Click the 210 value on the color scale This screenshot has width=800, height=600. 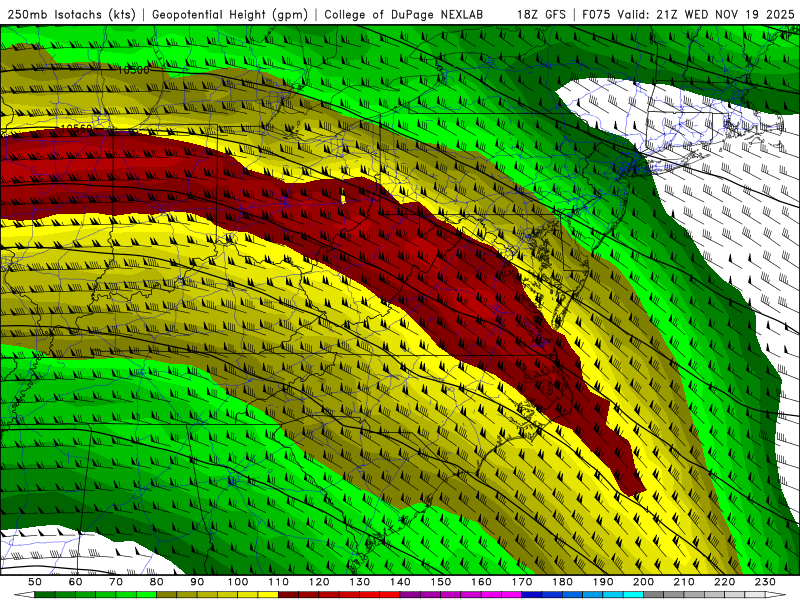coord(684,582)
